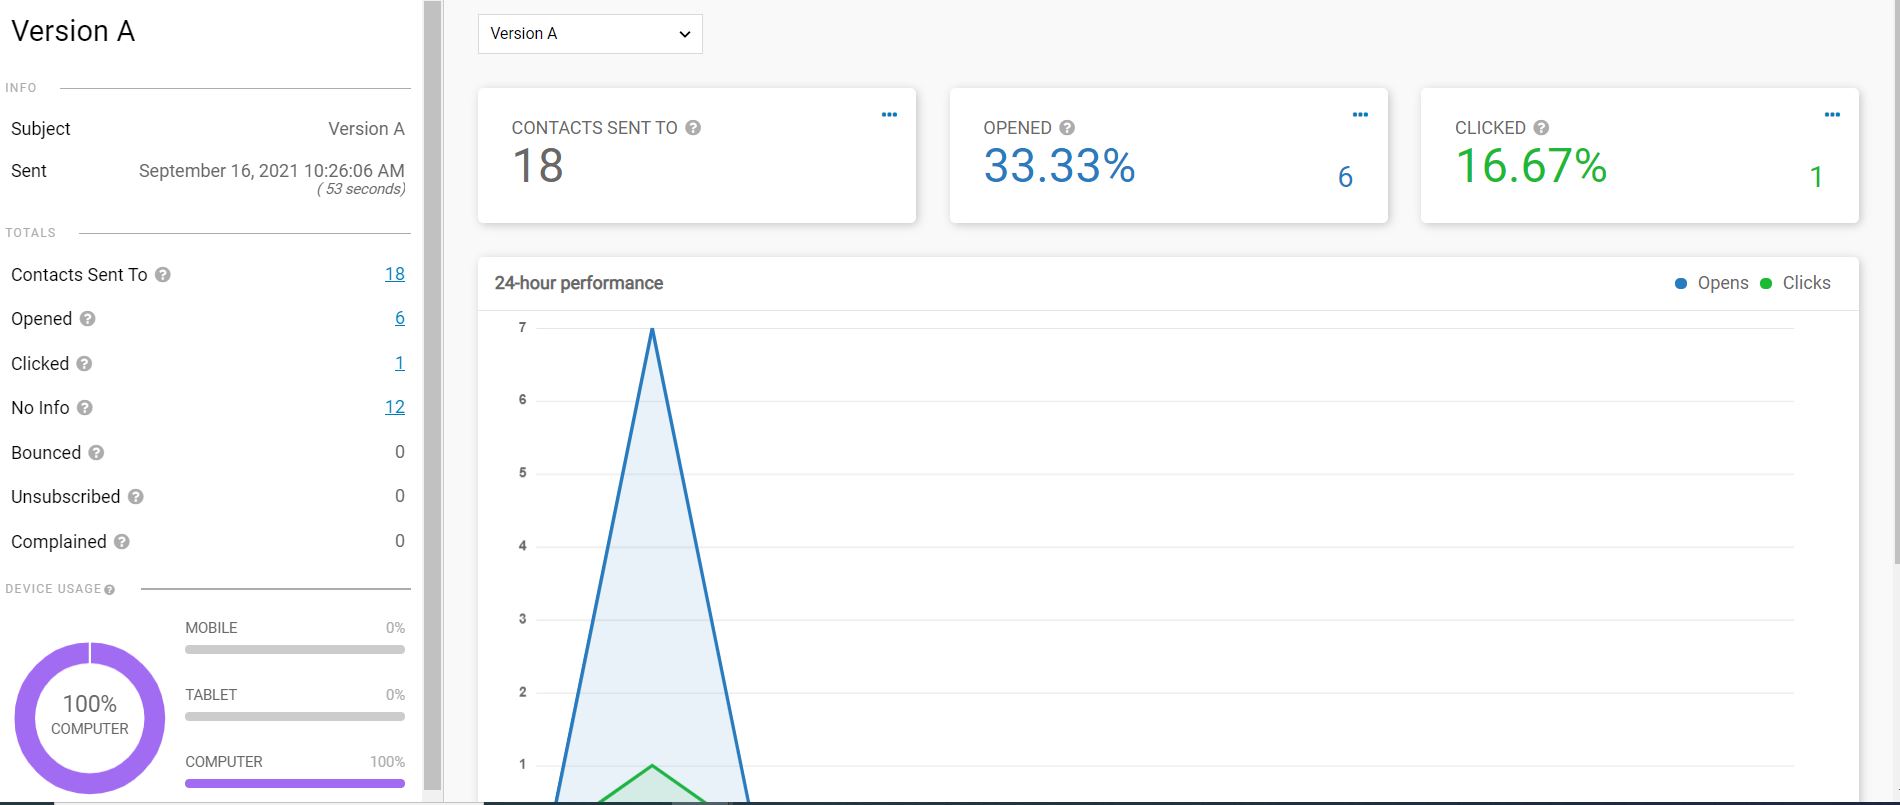Click help icon beside Contacts Sent To total
1900x805 pixels.
[x=163, y=275]
